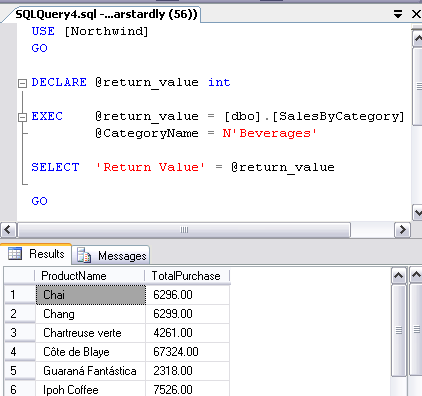Click the 2318.00 value cell
This screenshot has height=396, width=422.
point(188,371)
